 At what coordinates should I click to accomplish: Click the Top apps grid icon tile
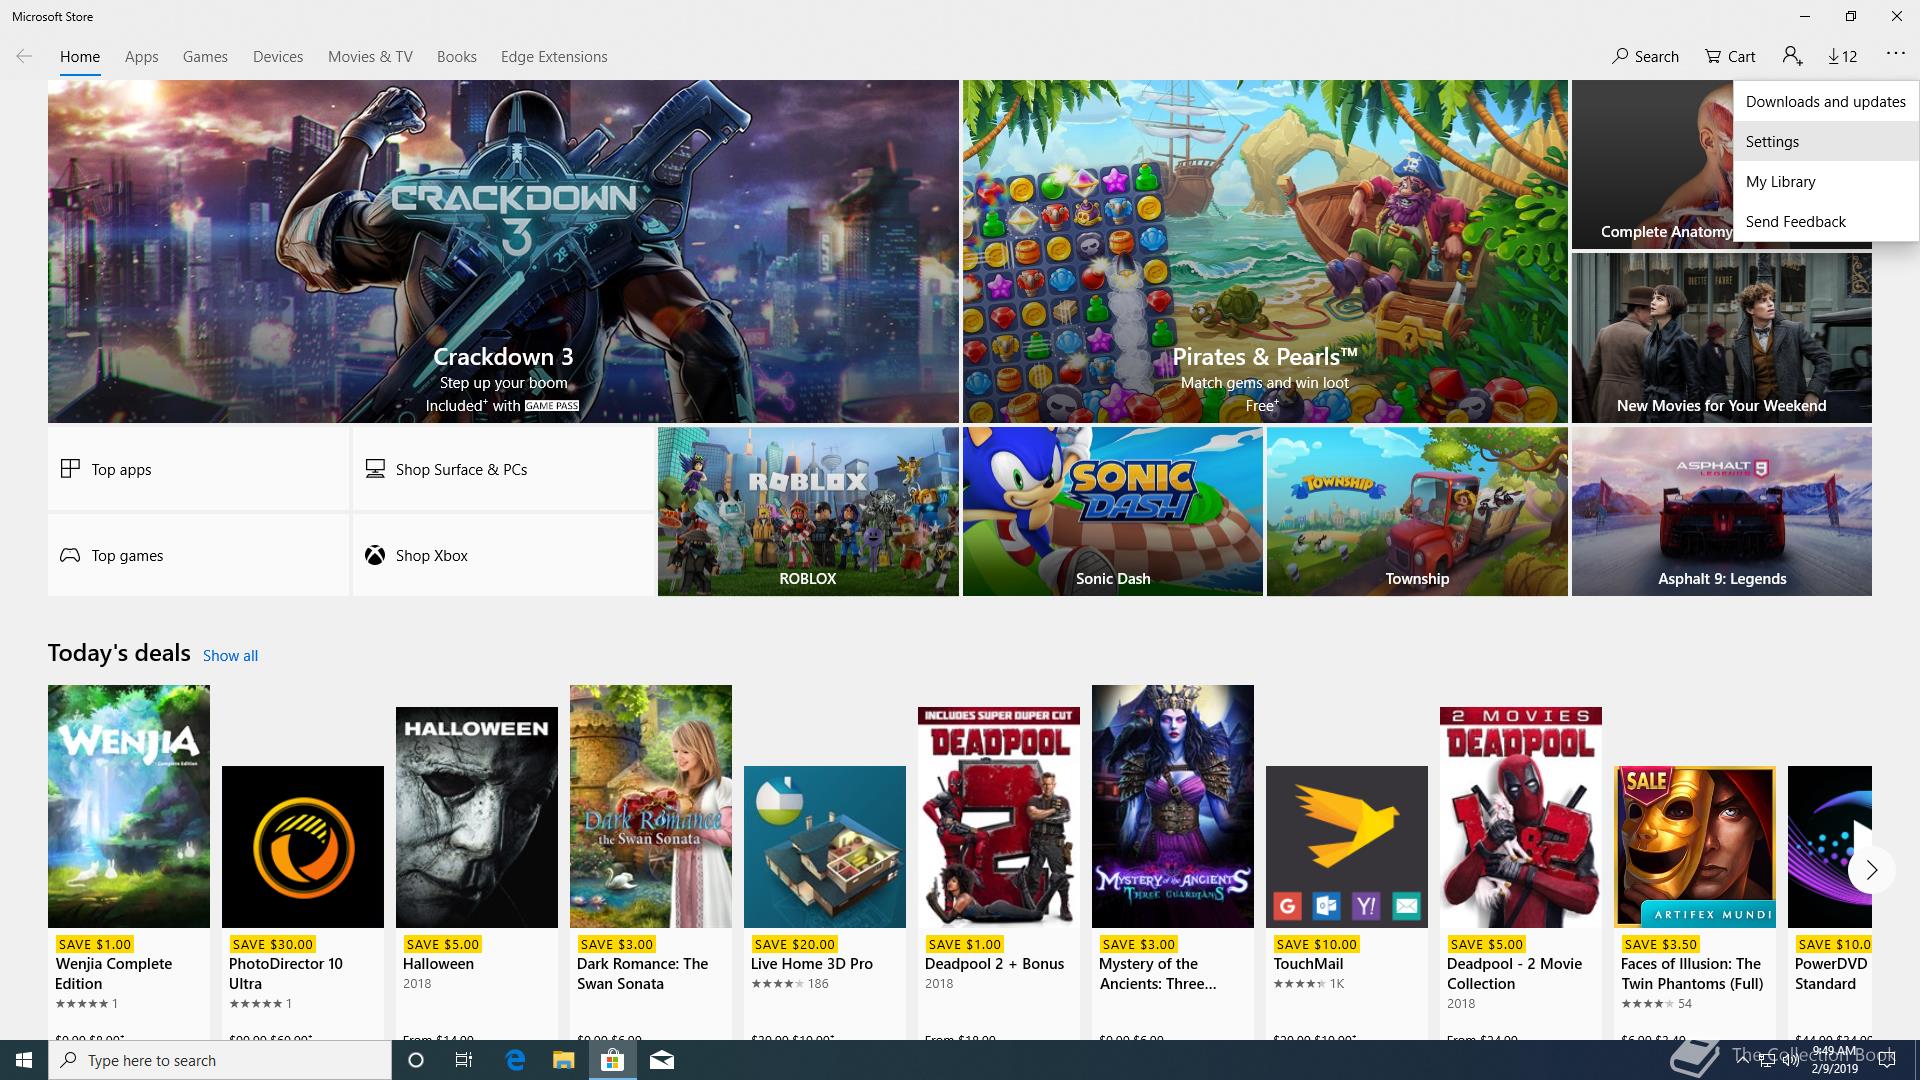pyautogui.click(x=198, y=469)
